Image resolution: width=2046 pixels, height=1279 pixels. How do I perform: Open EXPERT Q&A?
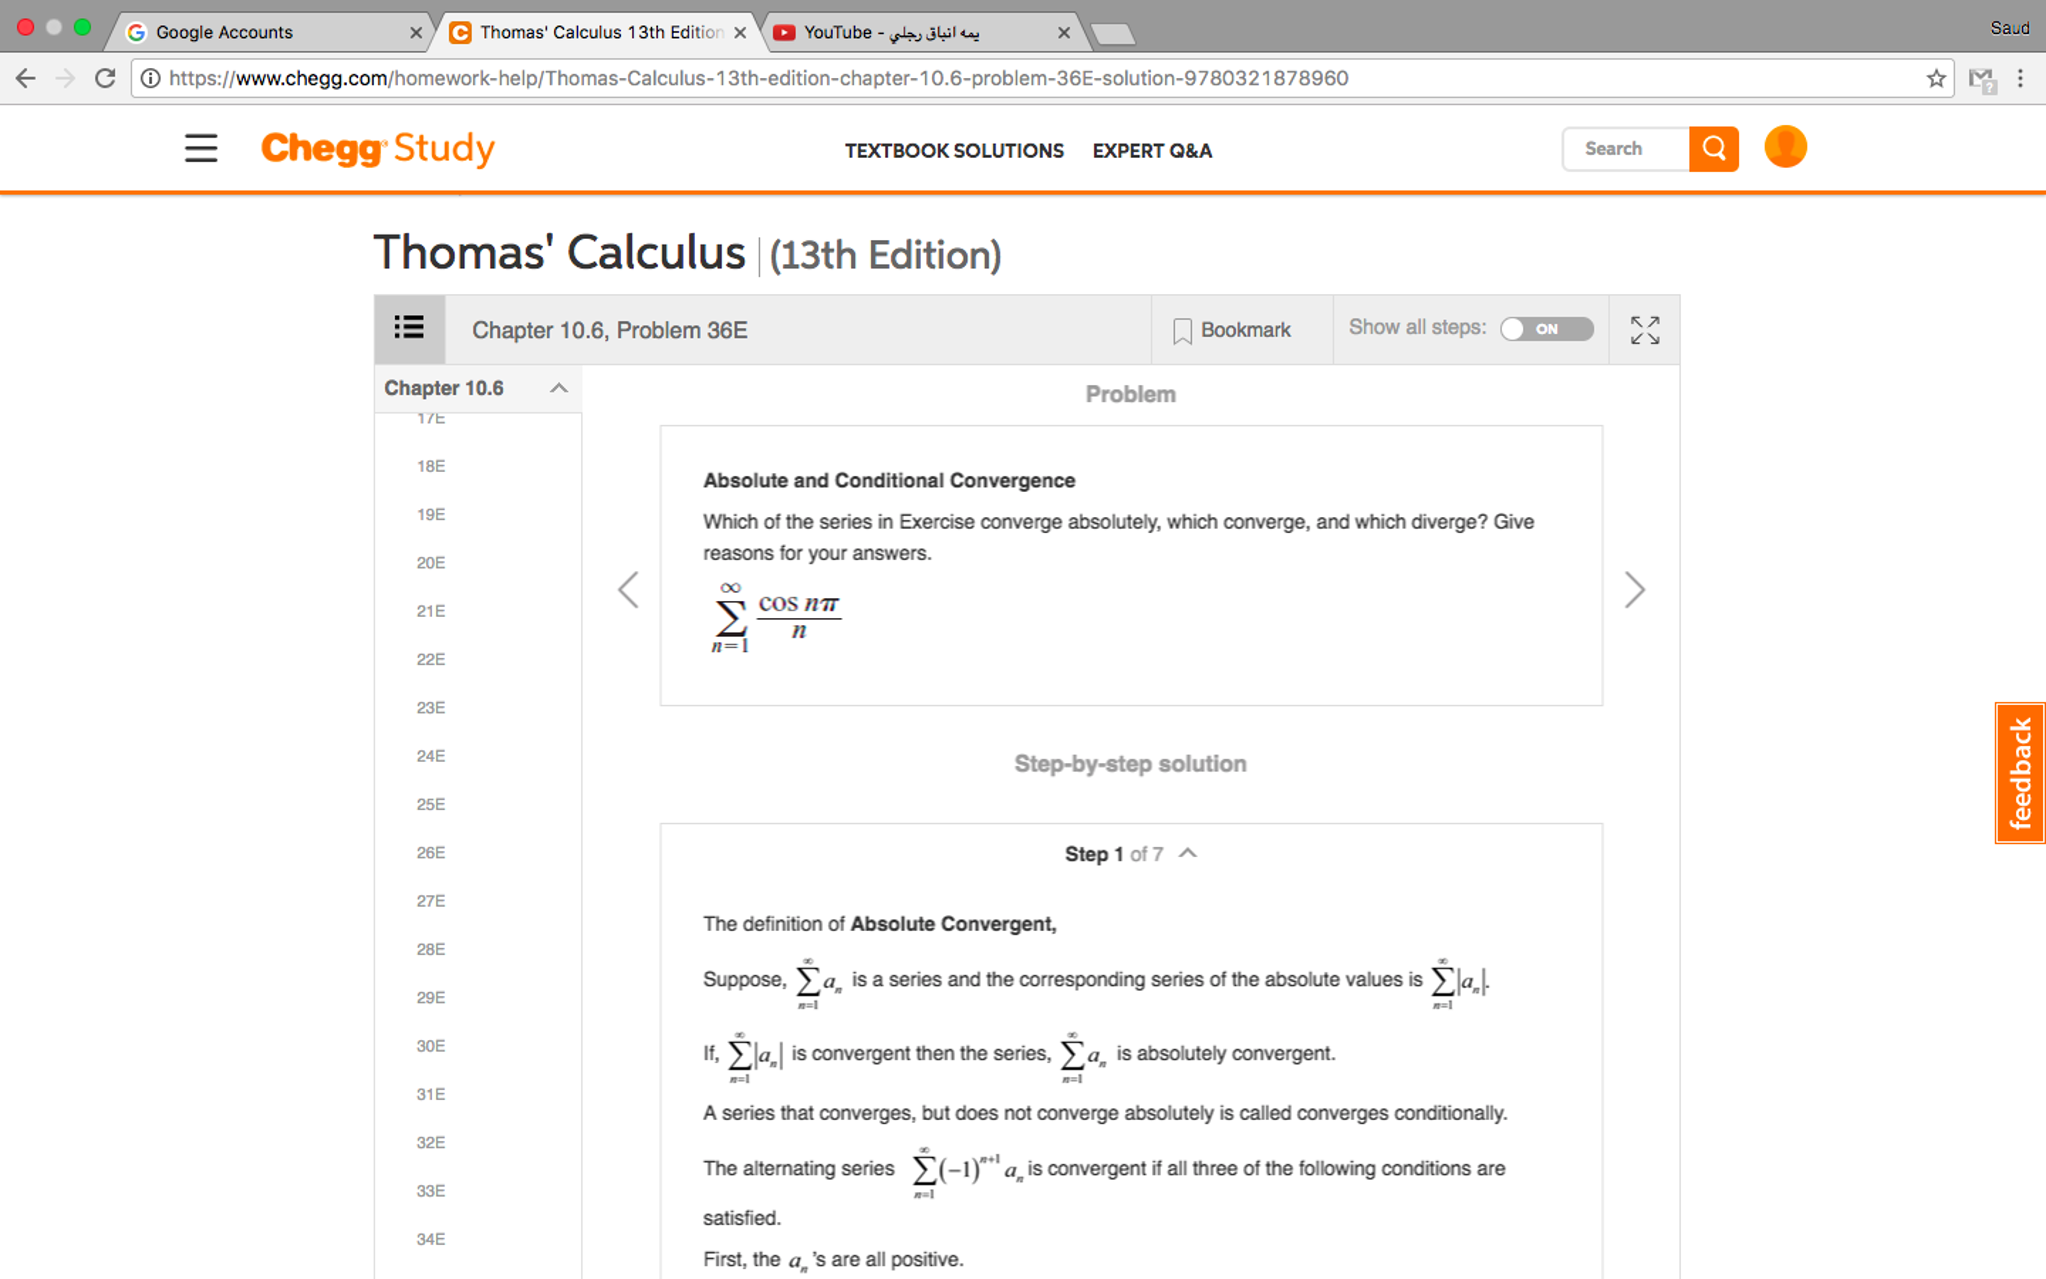pos(1152,150)
